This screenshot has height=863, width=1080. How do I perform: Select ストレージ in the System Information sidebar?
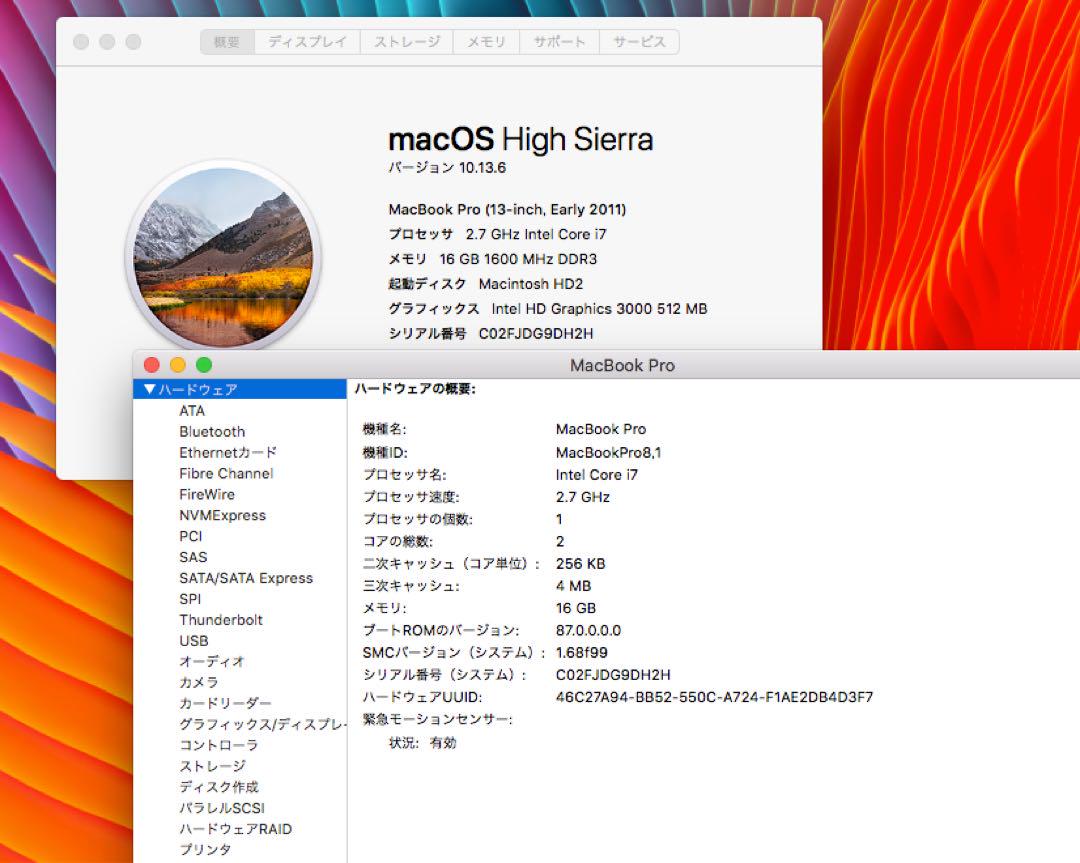pyautogui.click(x=212, y=766)
